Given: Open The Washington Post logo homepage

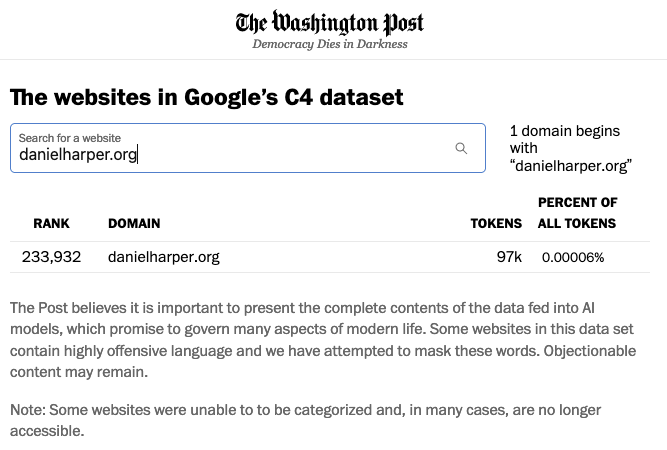Looking at the screenshot, I should 329,23.
